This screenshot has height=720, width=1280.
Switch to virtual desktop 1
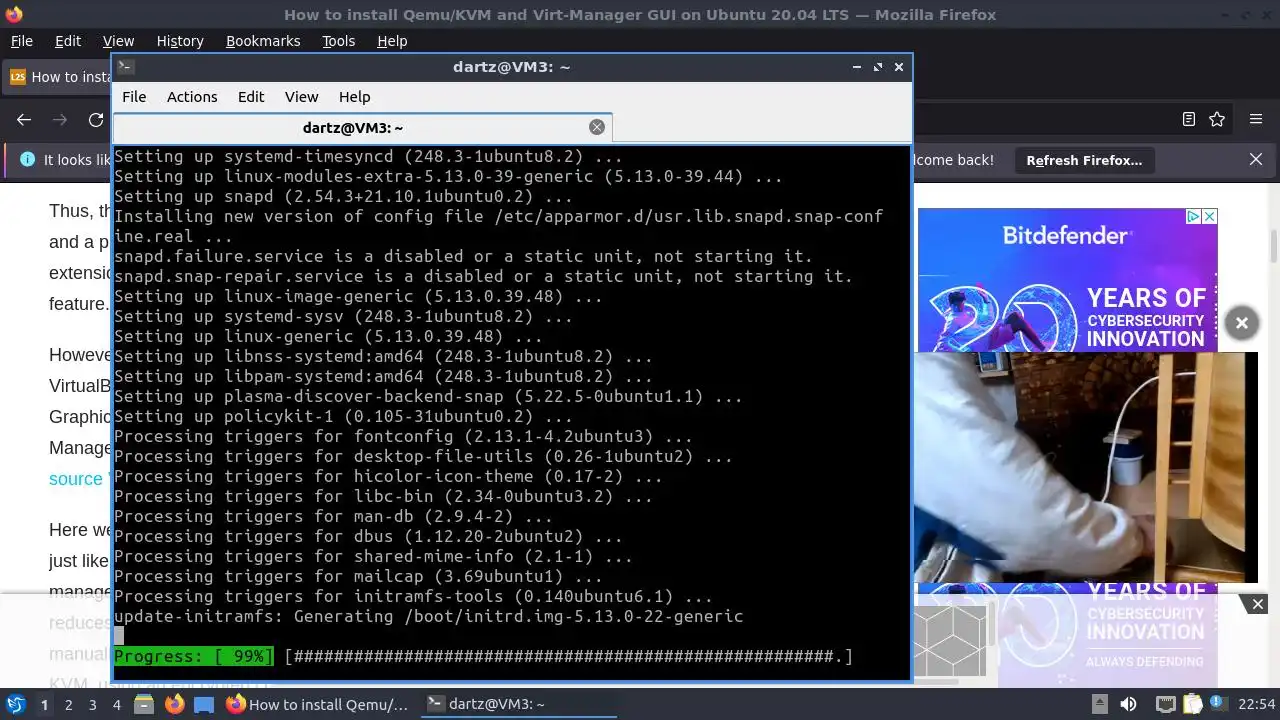click(x=44, y=705)
